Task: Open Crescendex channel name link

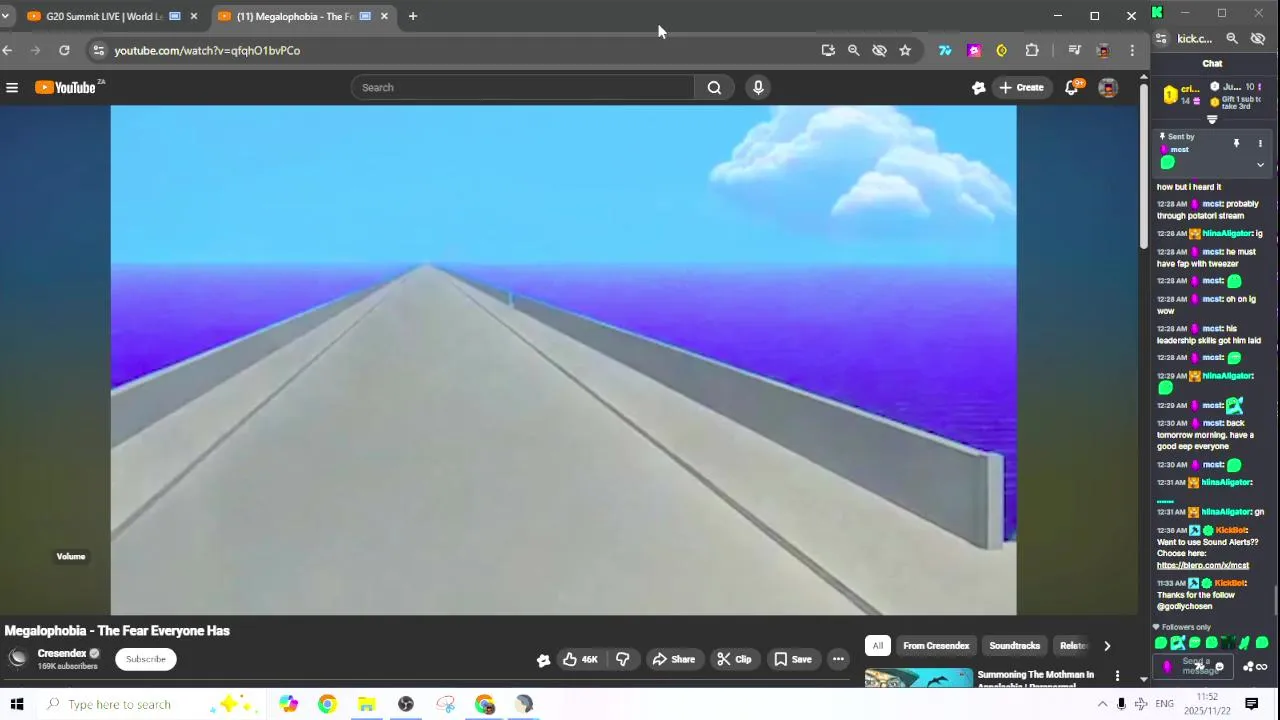Action: click(62, 653)
